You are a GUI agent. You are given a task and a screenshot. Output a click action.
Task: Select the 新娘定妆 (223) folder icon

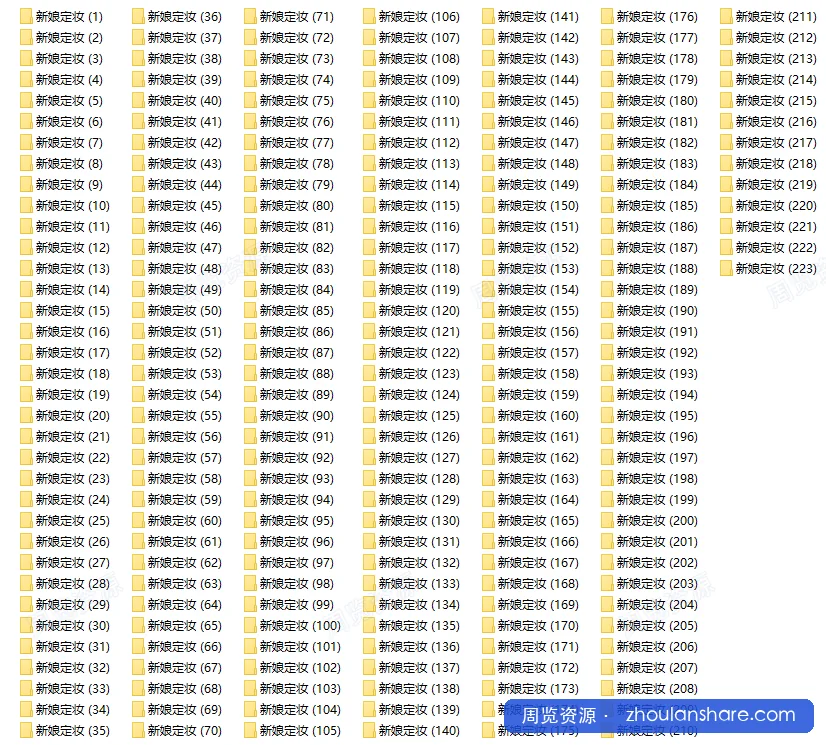pos(726,269)
